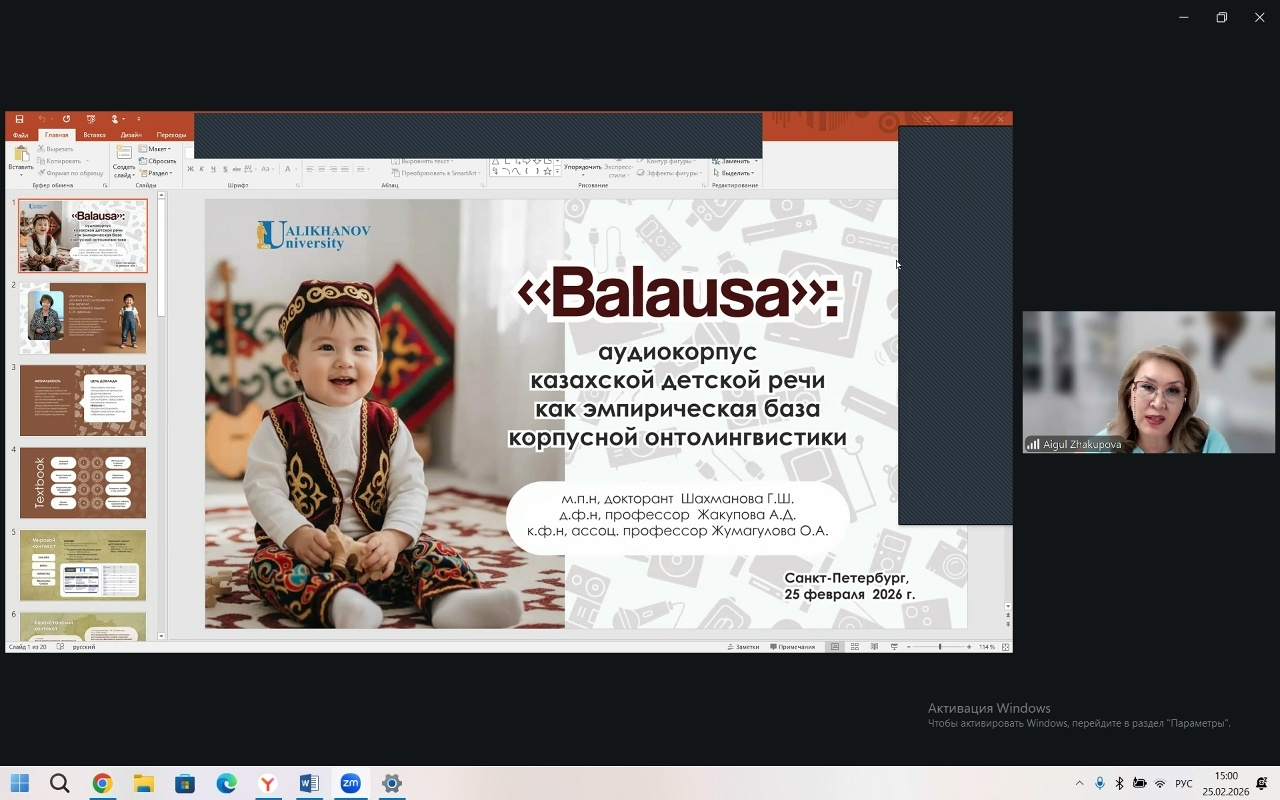The width and height of the screenshot is (1280, 800).
Task: Click the Сбросить button in Slides group
Action: pos(160,160)
